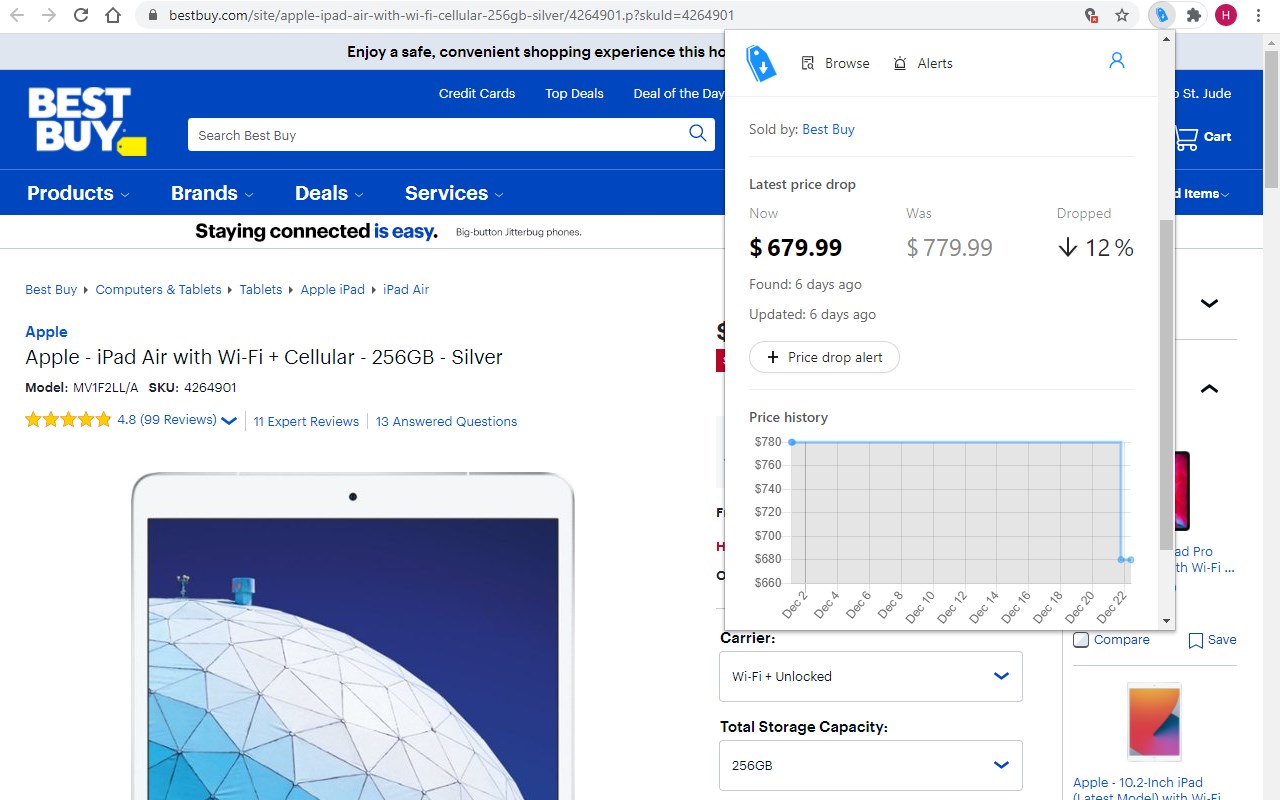Click the five-star rating
1280x800 pixels.
tap(68, 420)
